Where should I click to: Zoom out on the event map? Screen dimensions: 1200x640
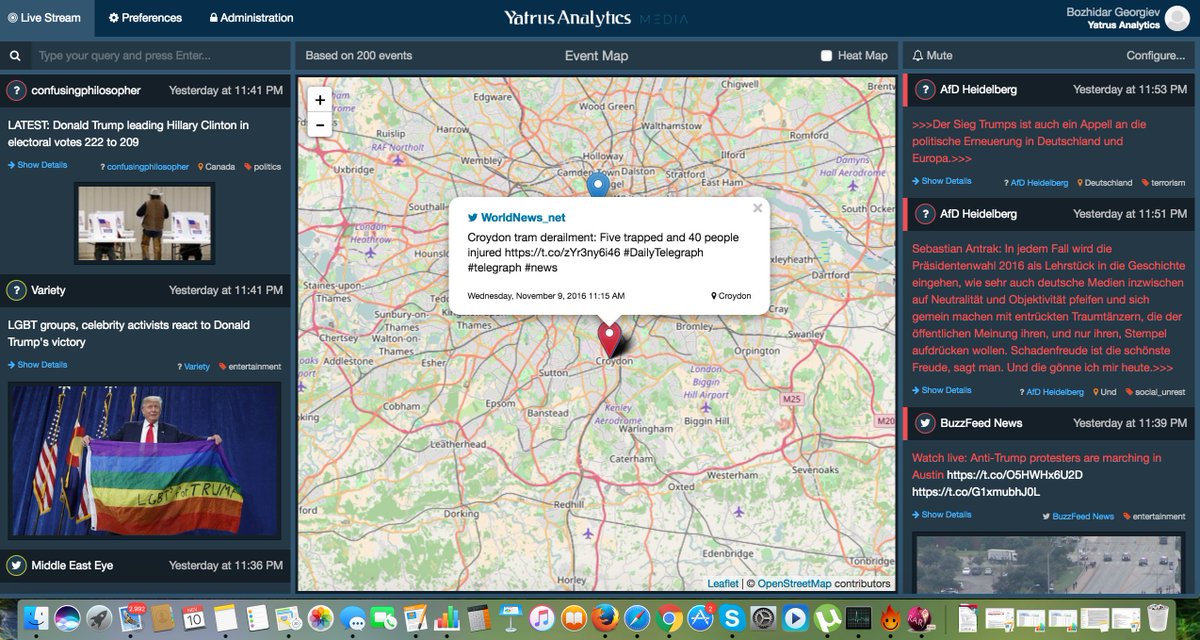tap(320, 125)
